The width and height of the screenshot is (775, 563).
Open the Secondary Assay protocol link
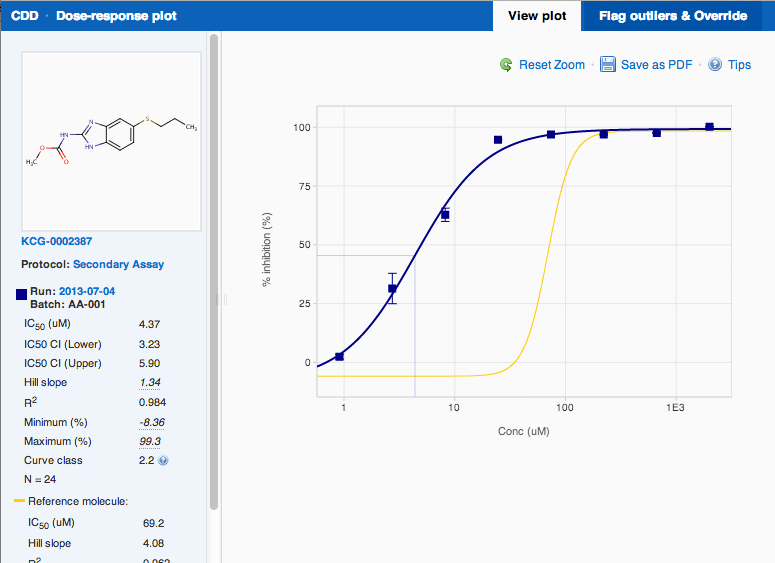tap(118, 265)
